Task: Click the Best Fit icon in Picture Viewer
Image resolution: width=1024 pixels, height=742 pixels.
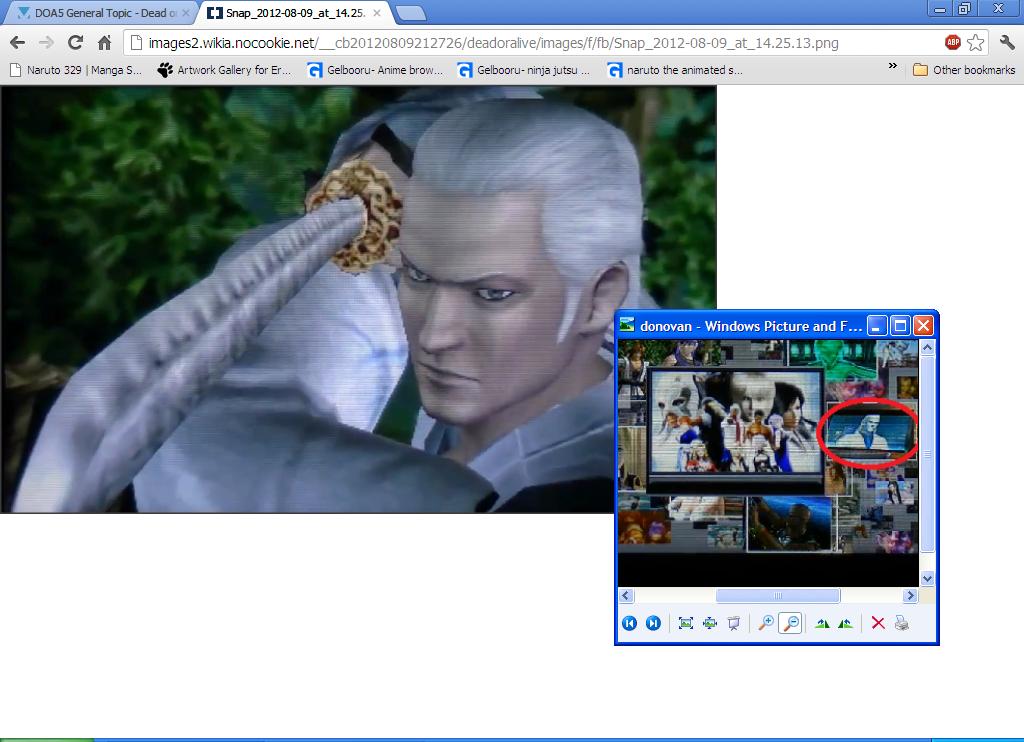Action: (686, 623)
